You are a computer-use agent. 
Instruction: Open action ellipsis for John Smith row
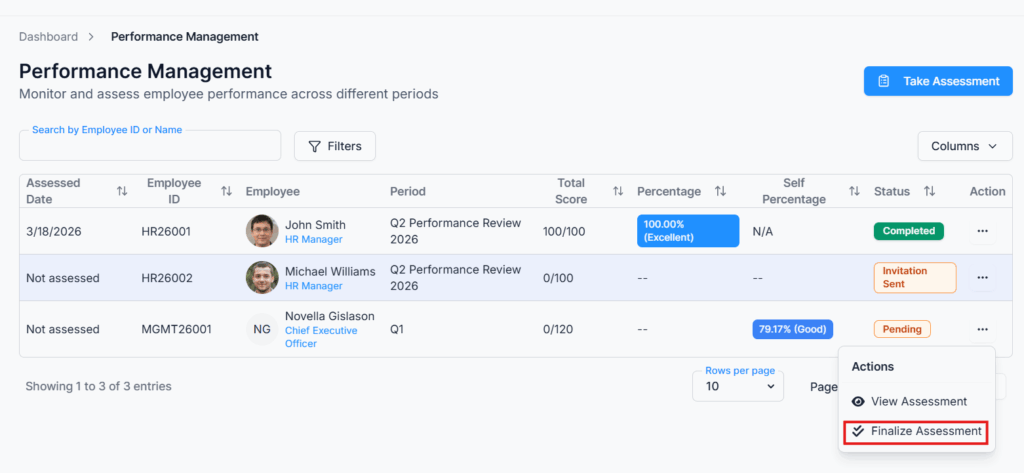[x=982, y=231]
